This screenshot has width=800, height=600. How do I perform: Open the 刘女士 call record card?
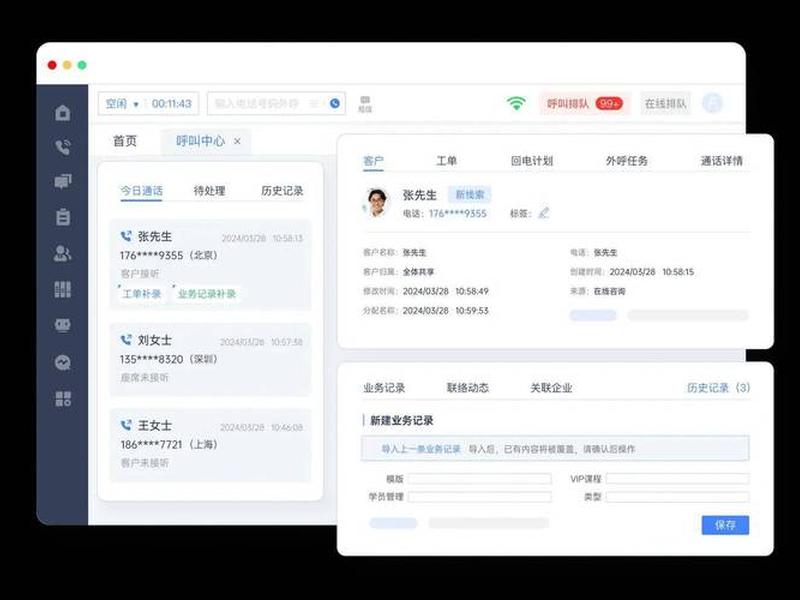click(210, 359)
